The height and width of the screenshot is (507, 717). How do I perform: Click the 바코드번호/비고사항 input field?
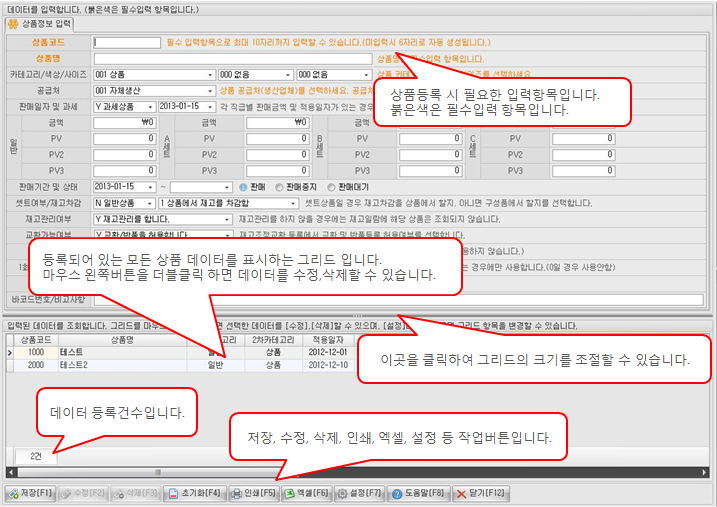pos(399,300)
